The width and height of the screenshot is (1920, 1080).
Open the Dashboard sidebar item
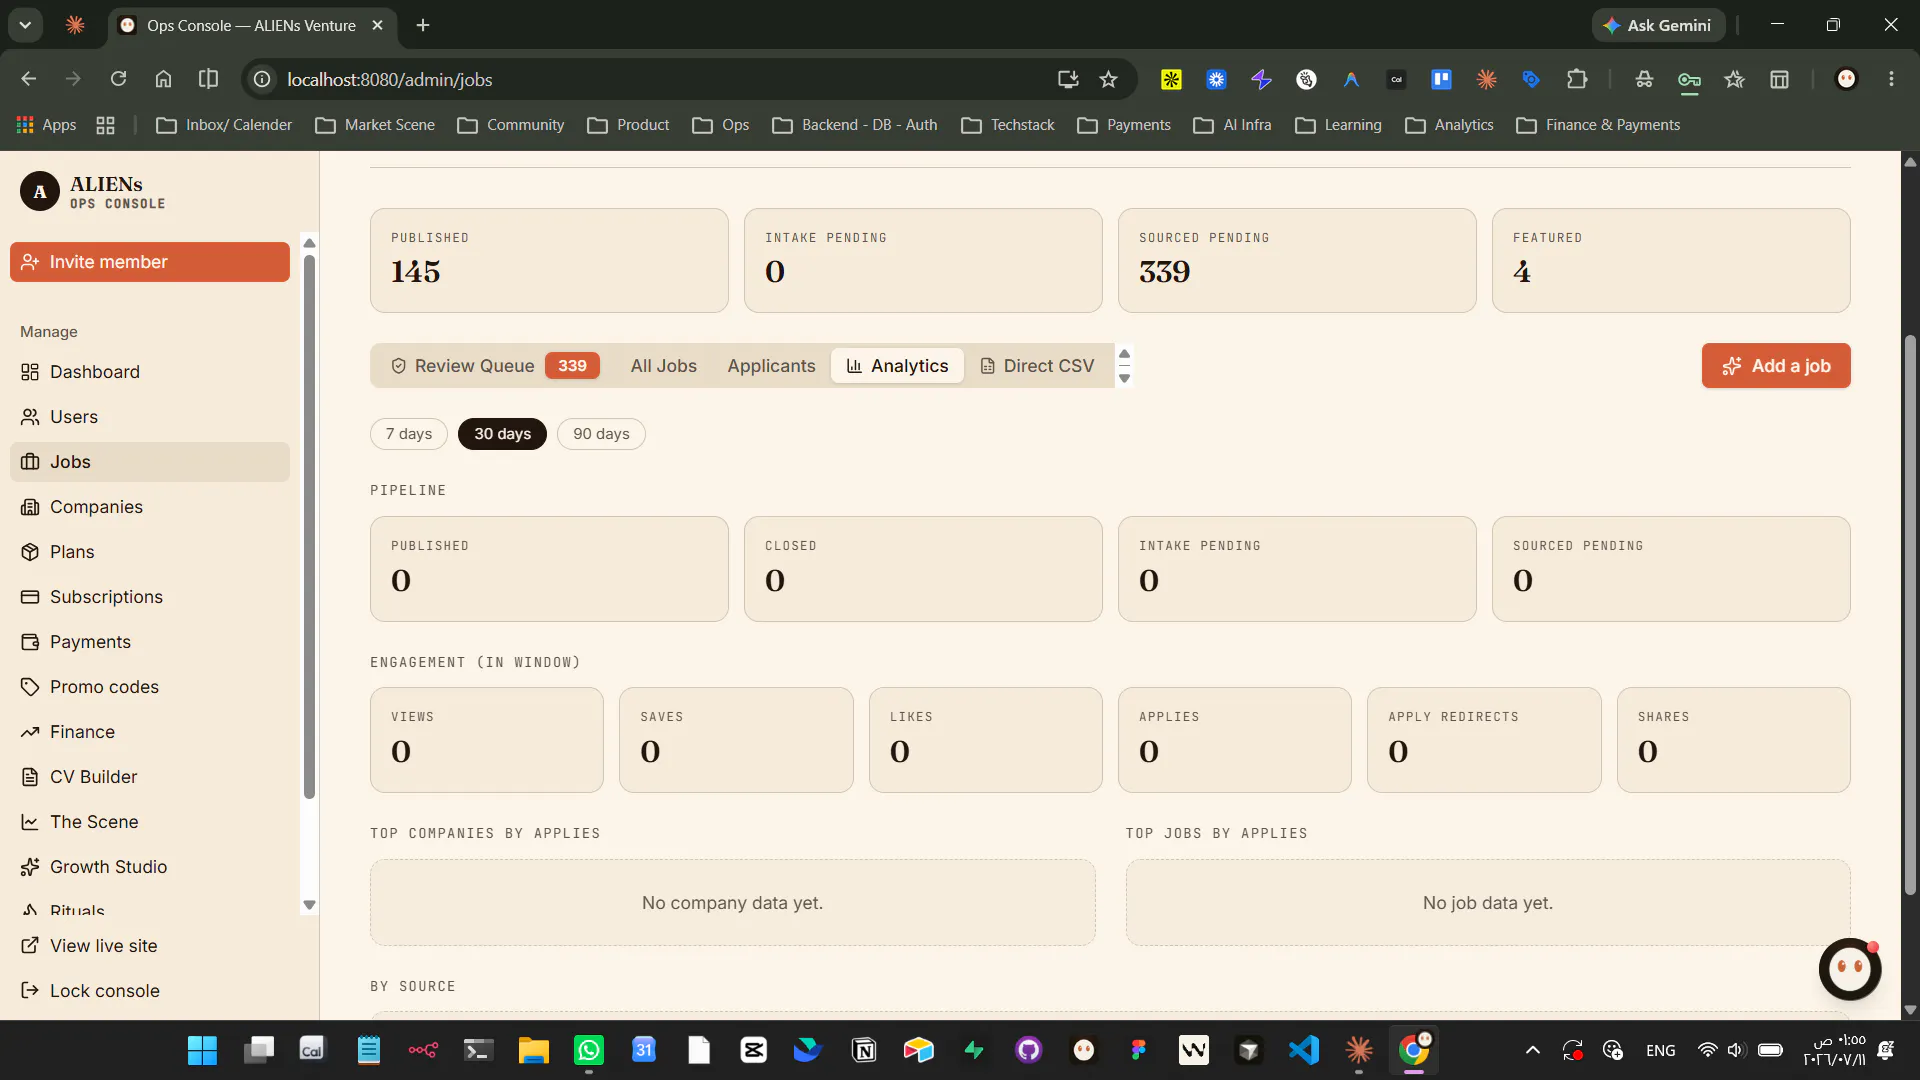(150, 372)
